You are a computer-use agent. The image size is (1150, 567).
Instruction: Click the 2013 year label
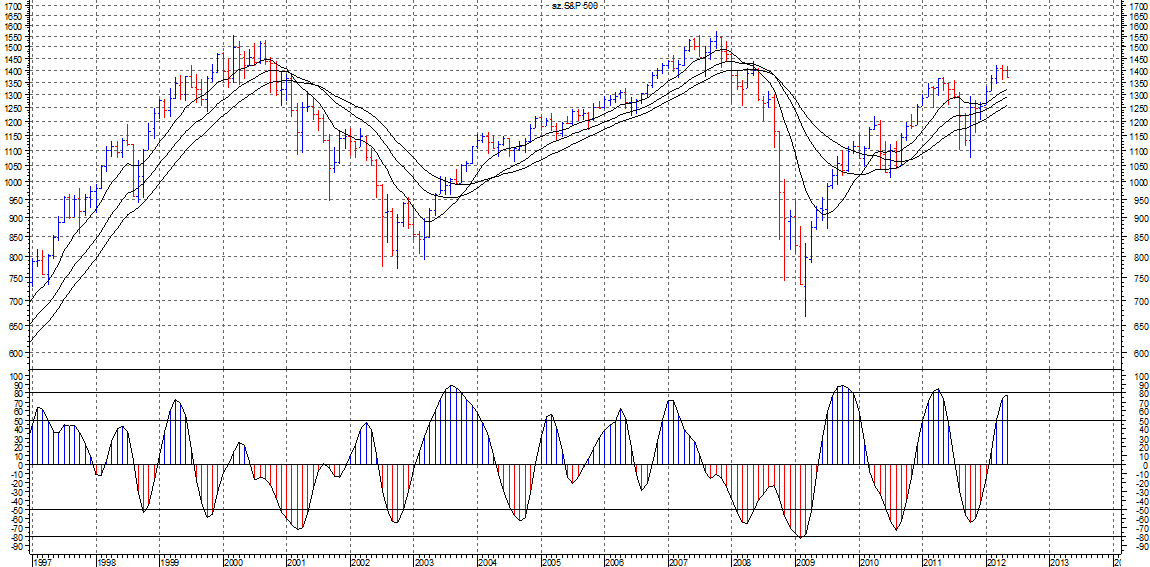coord(1059,562)
